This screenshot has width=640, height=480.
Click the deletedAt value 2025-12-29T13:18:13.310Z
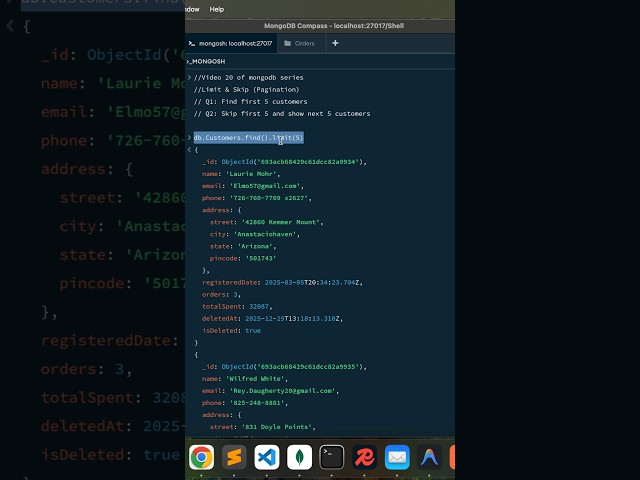click(x=294, y=319)
